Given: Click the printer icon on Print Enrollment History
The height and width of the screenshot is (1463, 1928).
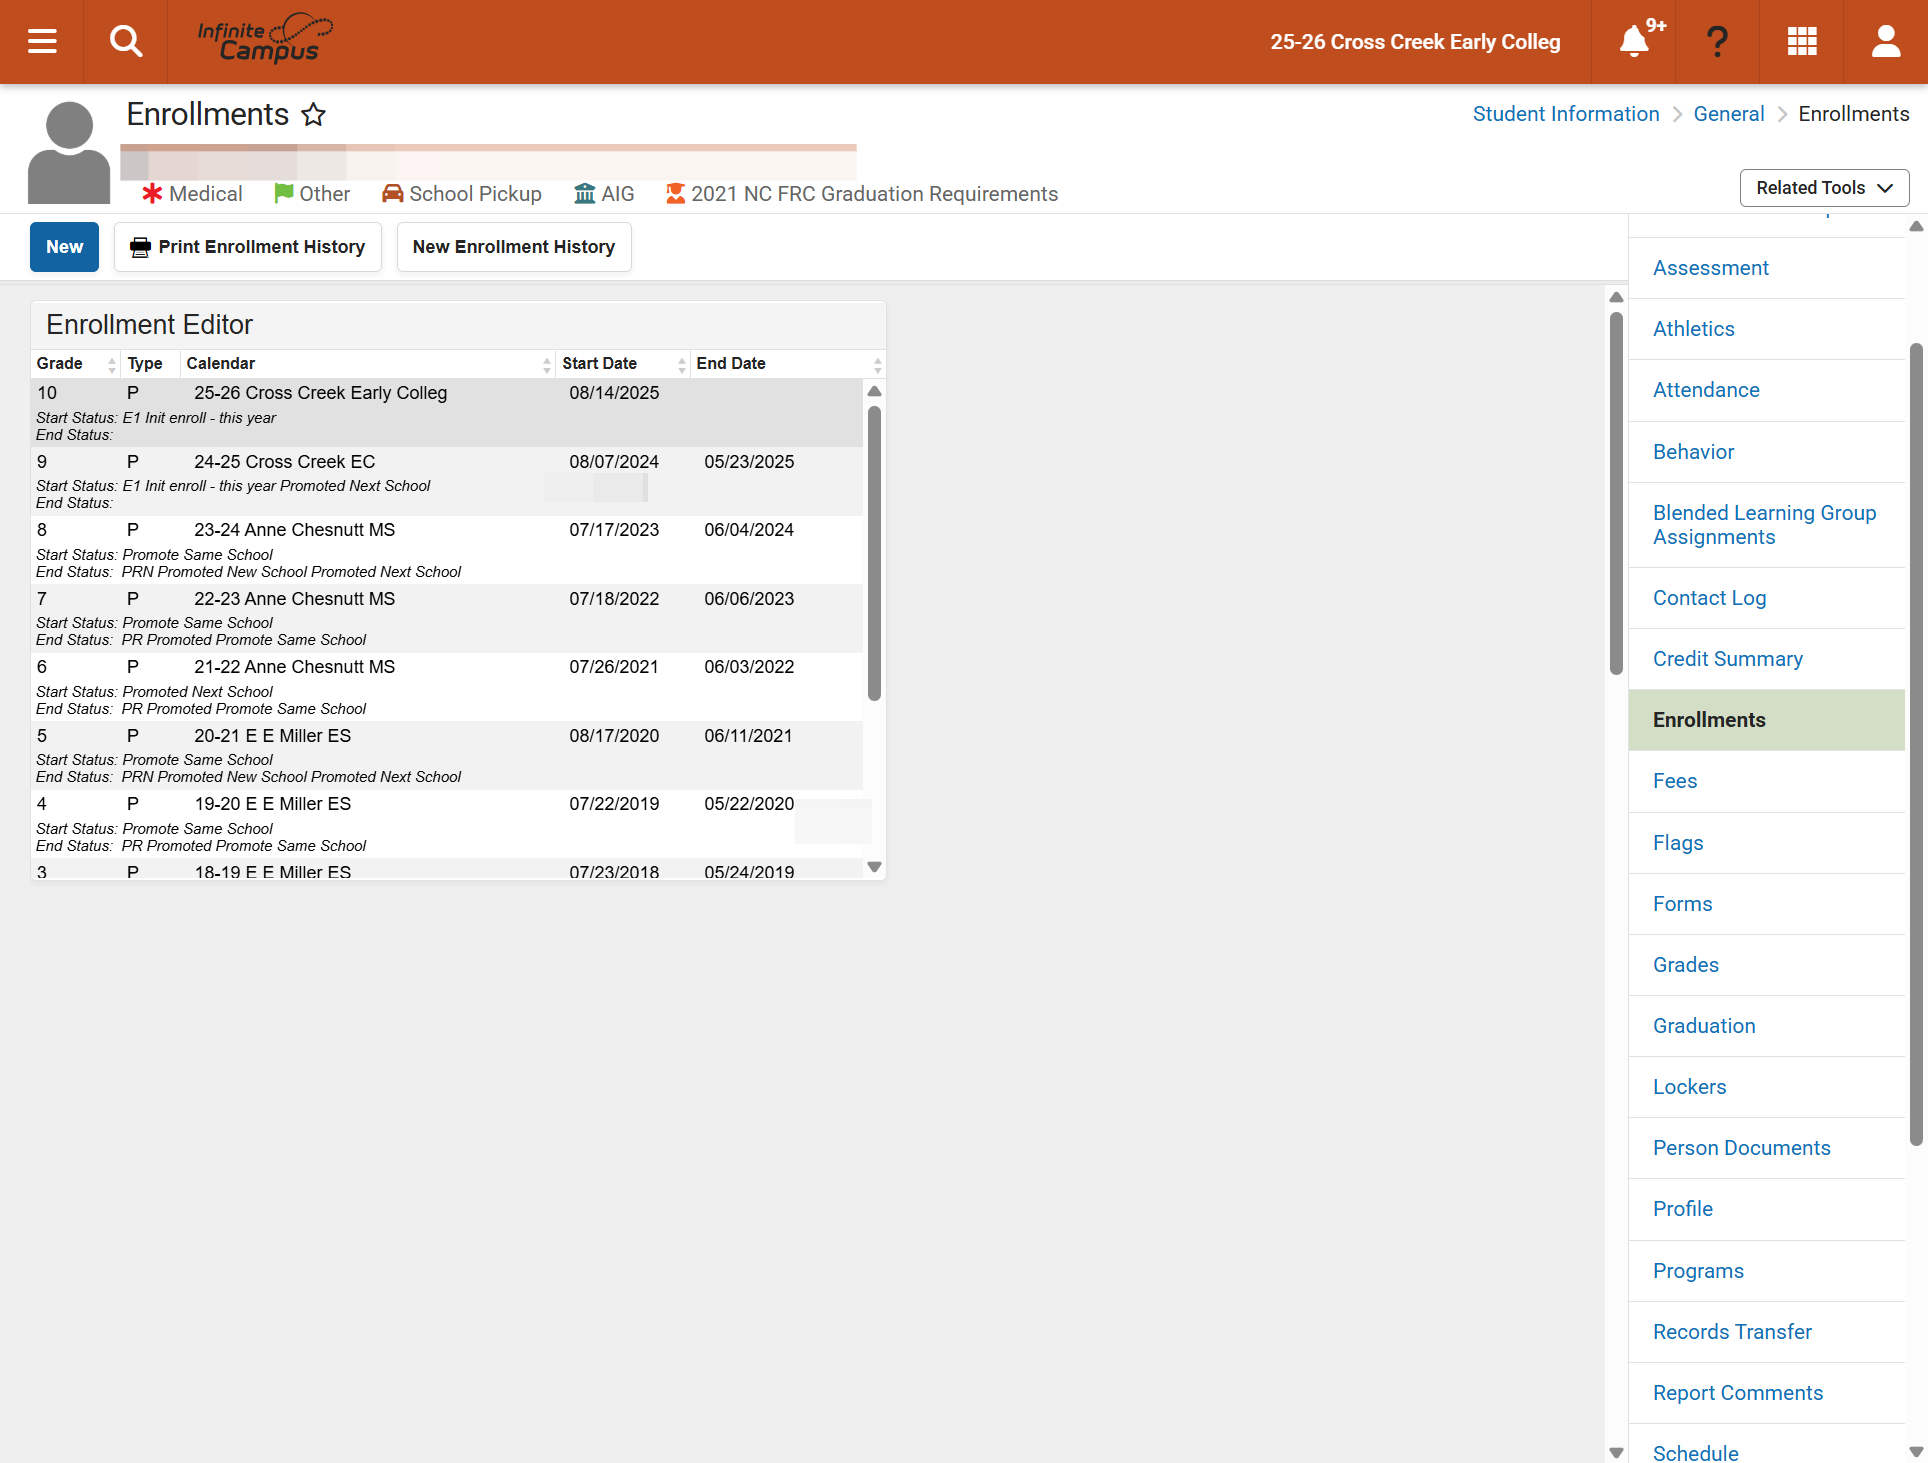Looking at the screenshot, I should [x=141, y=247].
